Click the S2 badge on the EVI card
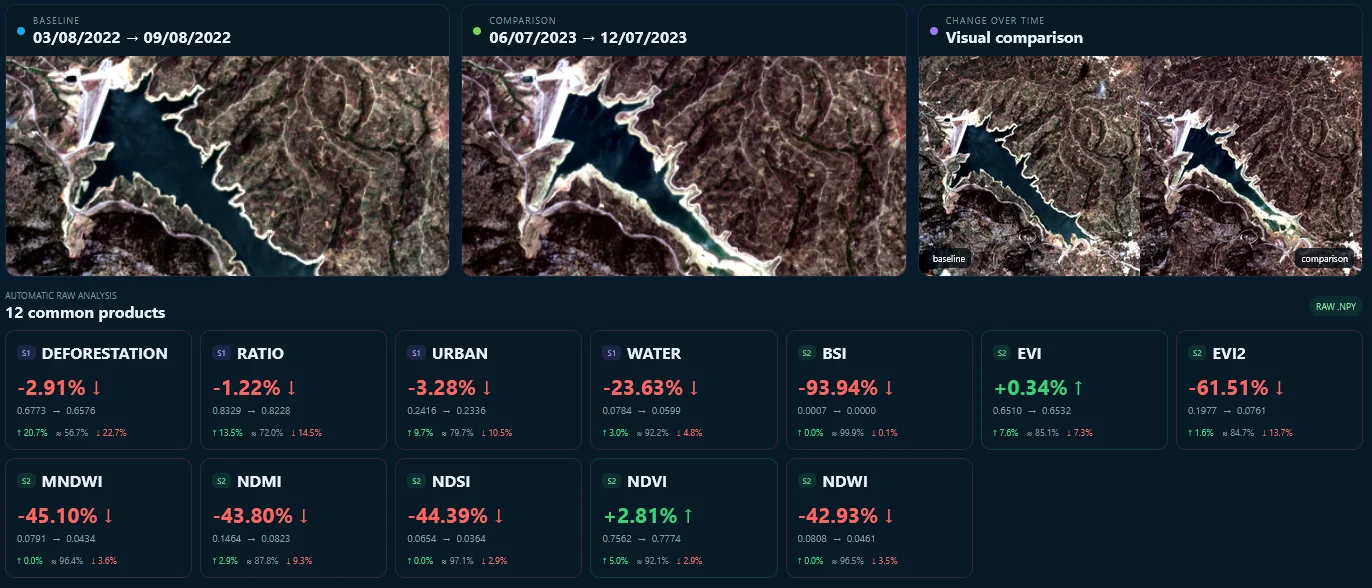The height and width of the screenshot is (588, 1372). coord(1003,353)
